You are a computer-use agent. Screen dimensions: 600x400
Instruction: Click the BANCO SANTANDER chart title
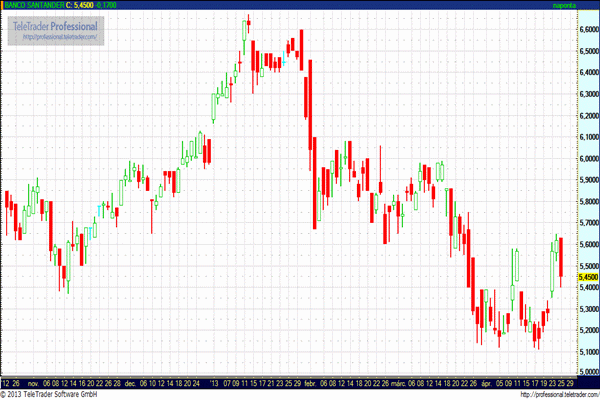(x=31, y=6)
